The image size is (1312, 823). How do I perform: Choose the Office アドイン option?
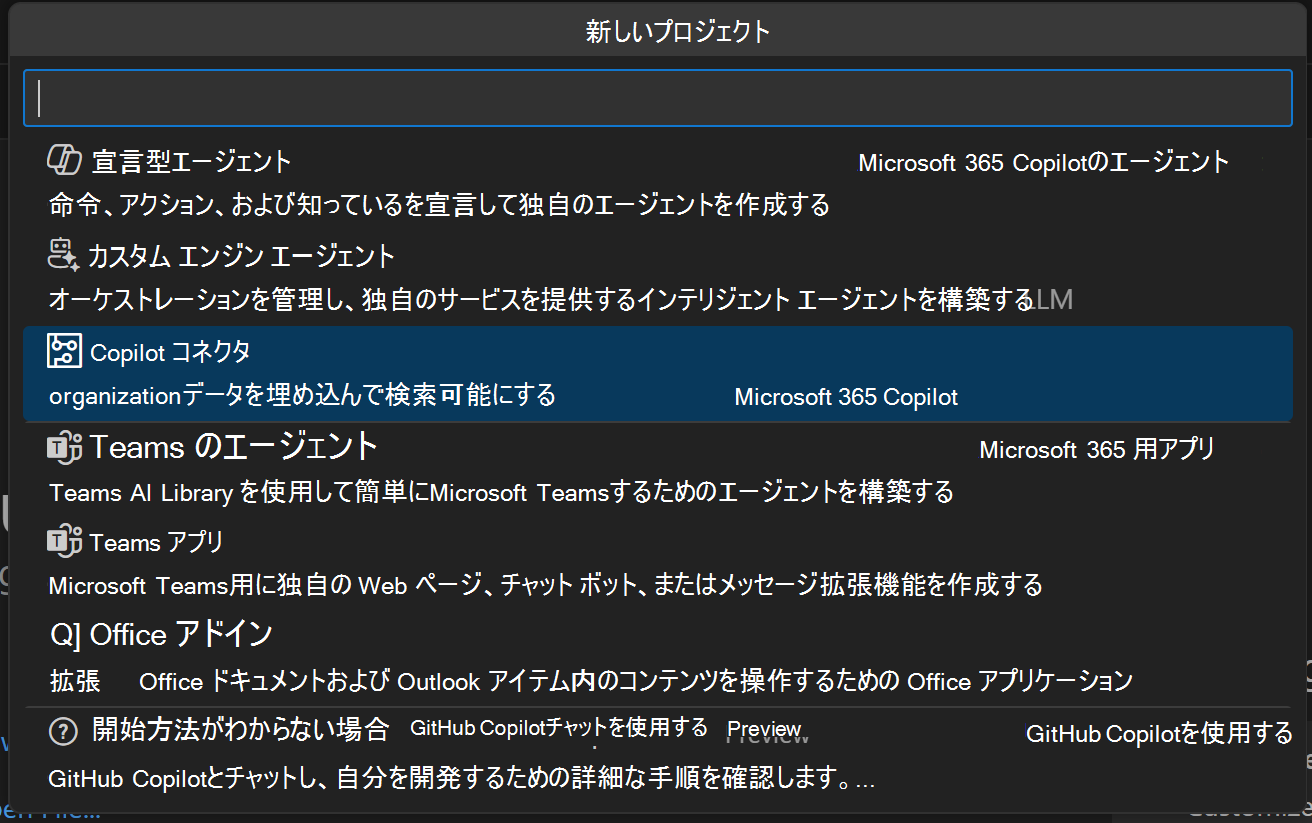657,659
